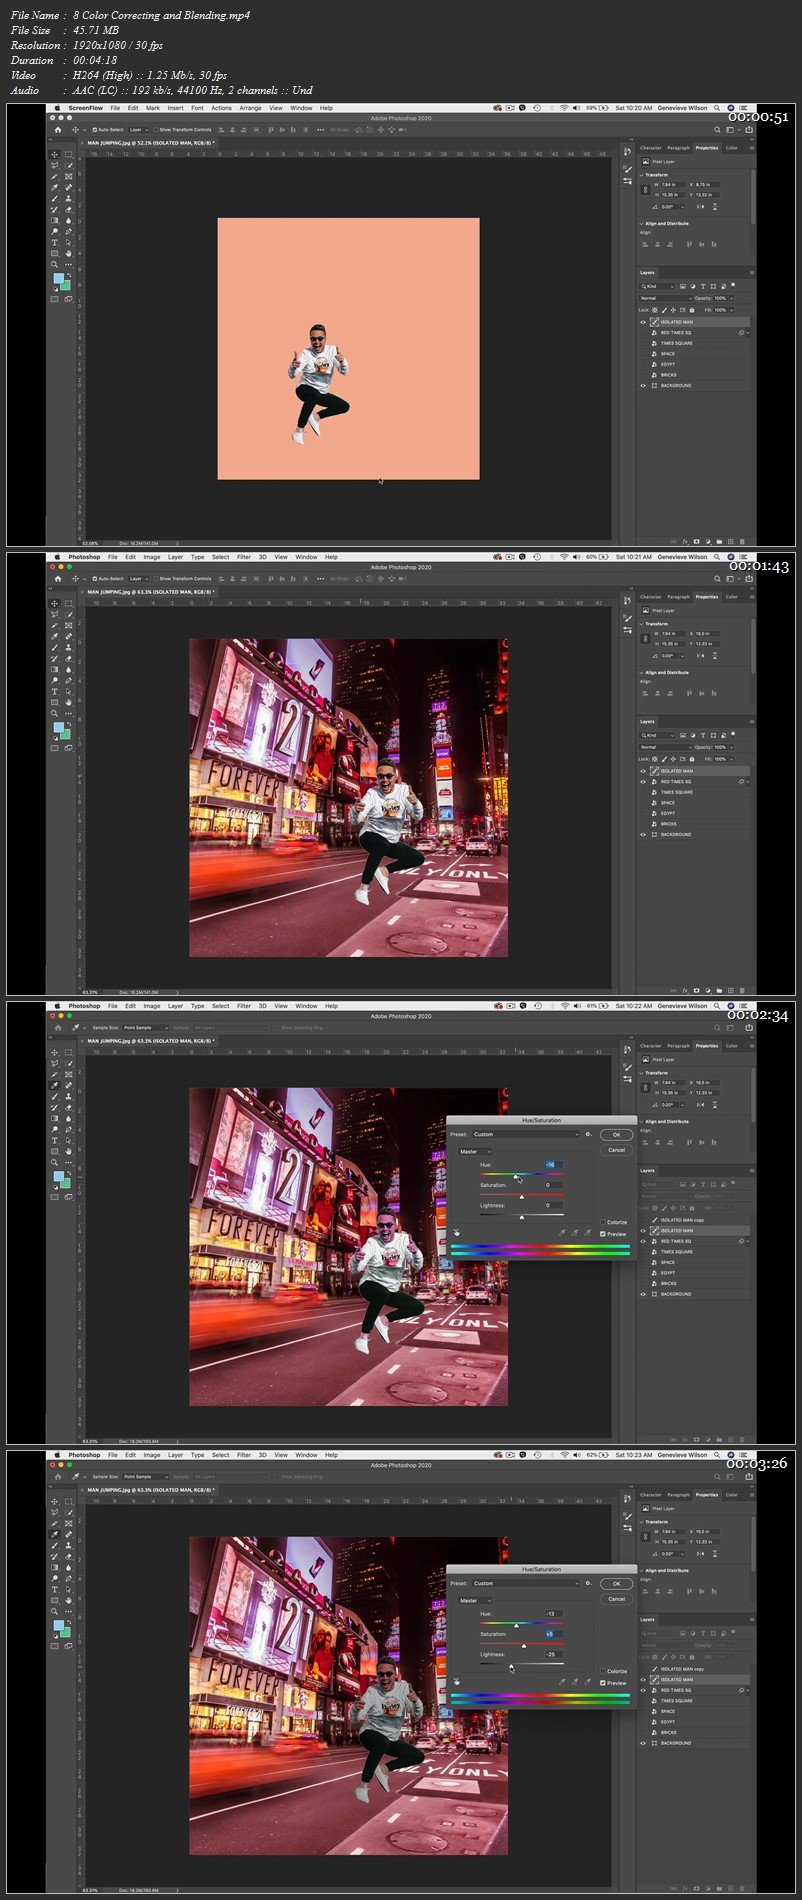This screenshot has height=1900, width=802.
Task: Click the search magnifier in 00:00:51 options bar
Action: [717, 130]
